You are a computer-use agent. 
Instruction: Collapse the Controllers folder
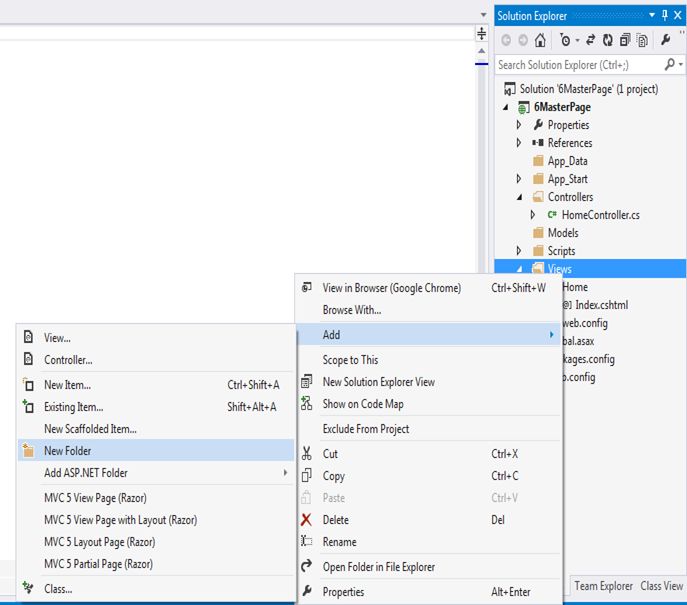(x=520, y=197)
